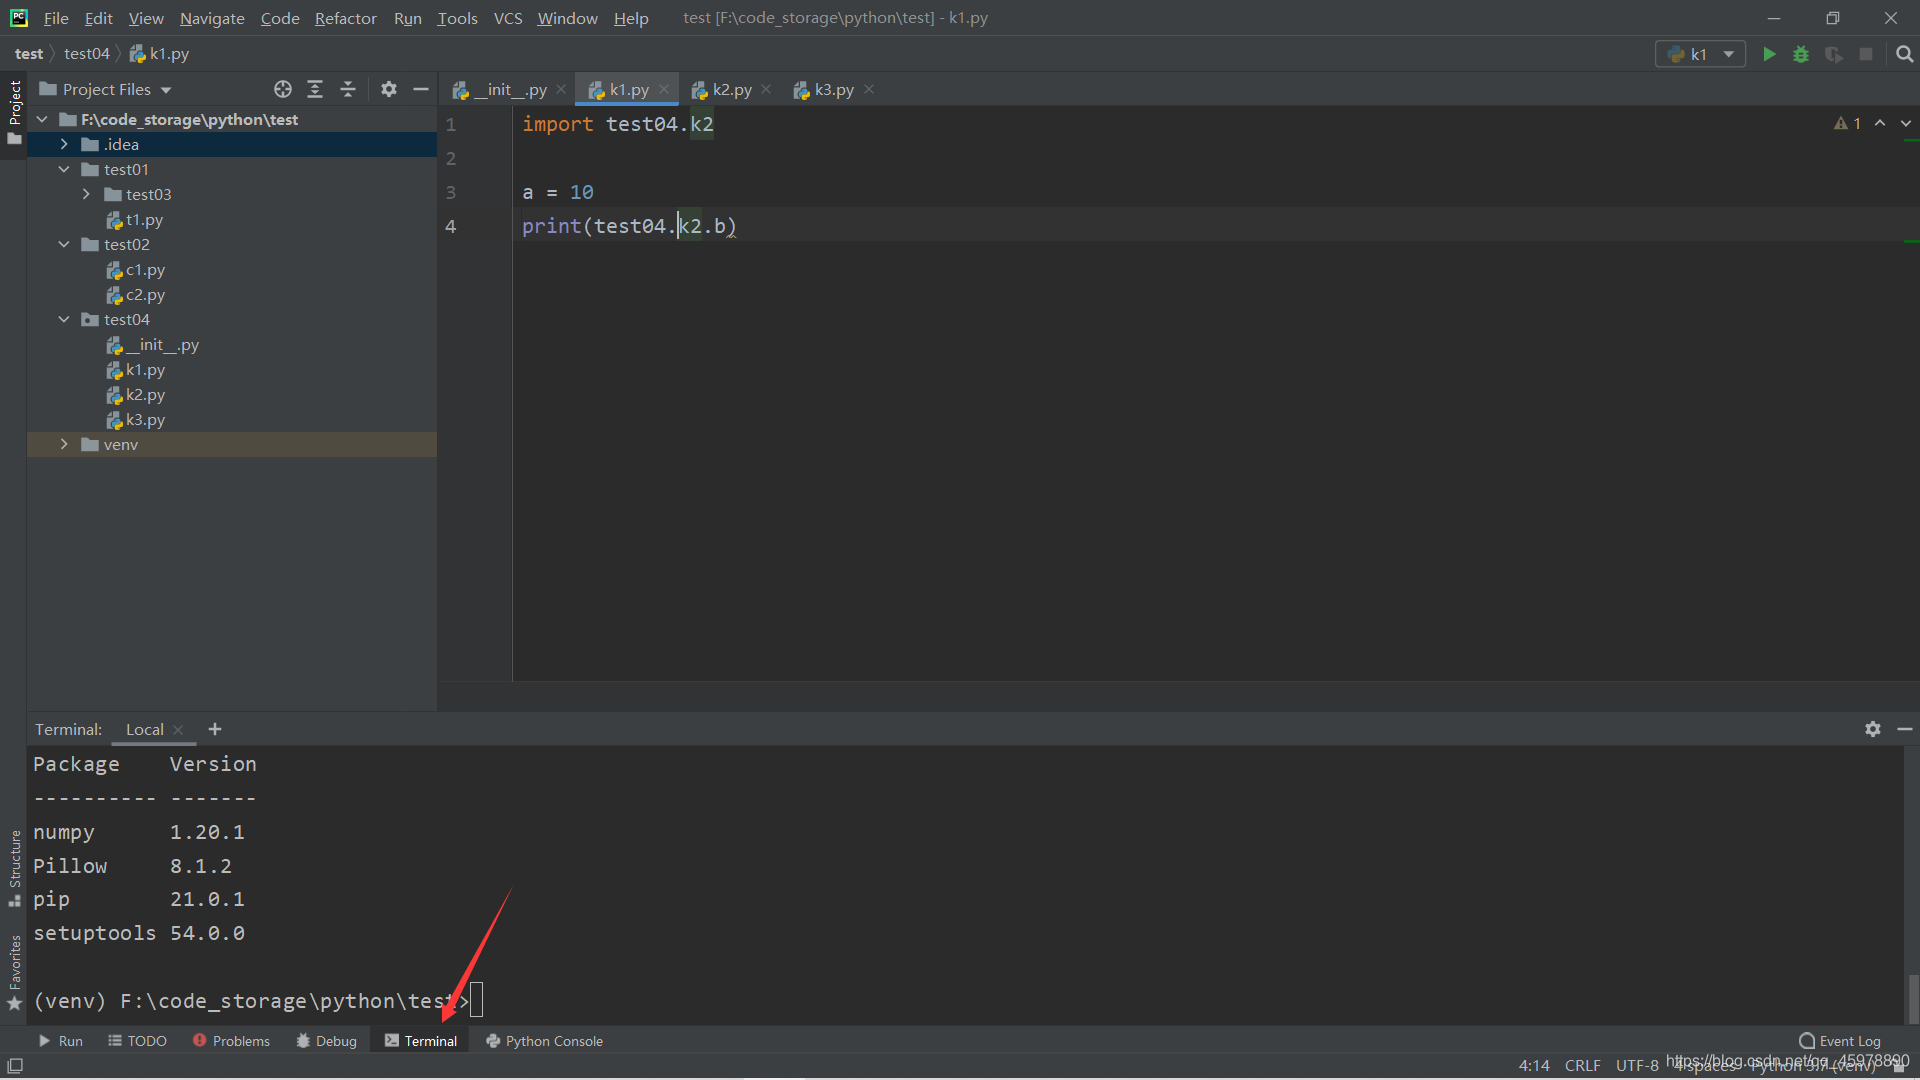
Task: Collapse the root project folder
Action: pyautogui.click(x=42, y=119)
